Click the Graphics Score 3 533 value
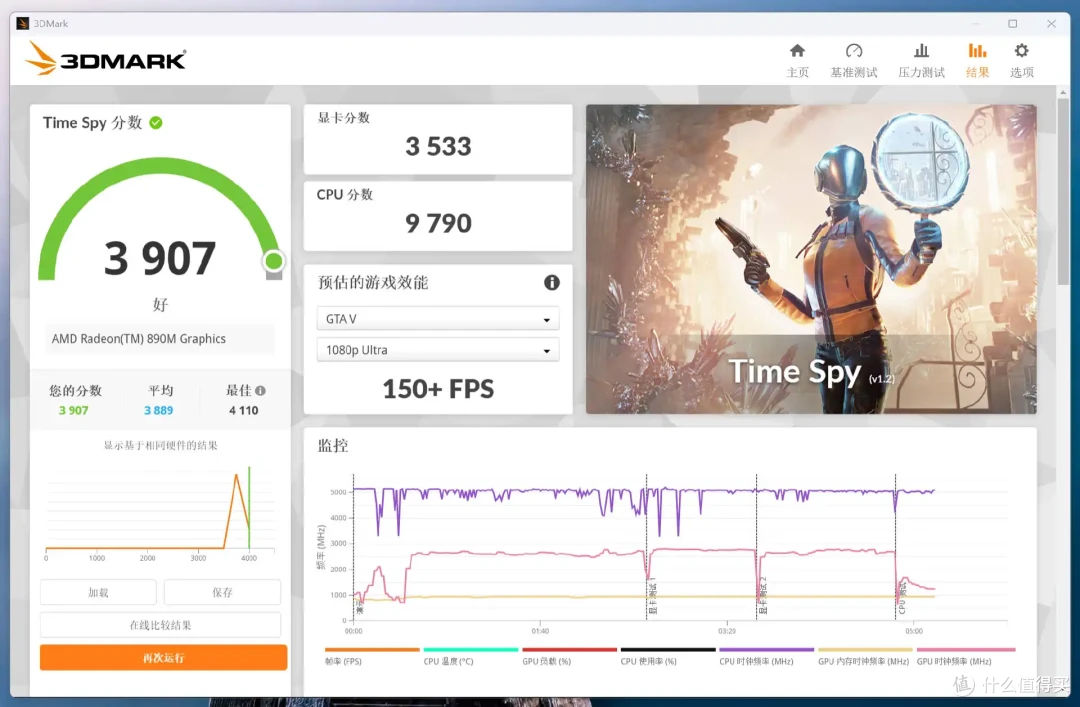The image size is (1080, 707). click(x=438, y=146)
